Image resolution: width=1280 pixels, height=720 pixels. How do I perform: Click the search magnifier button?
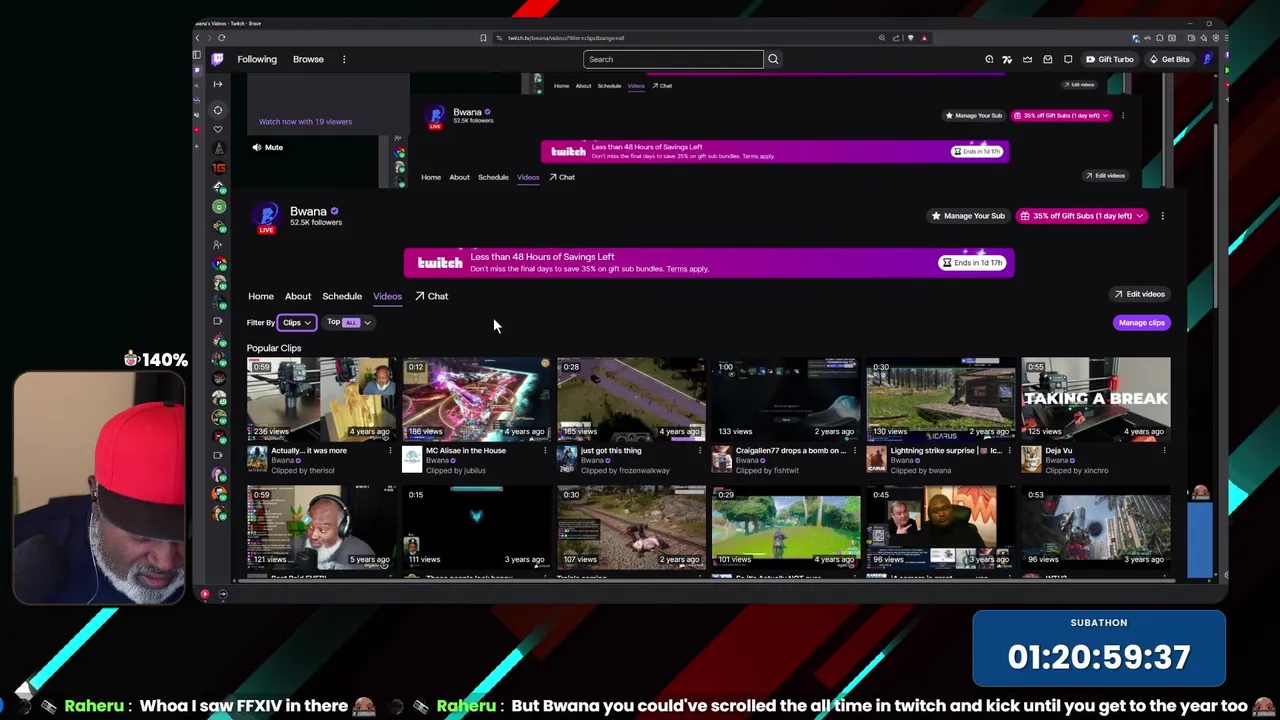773,59
